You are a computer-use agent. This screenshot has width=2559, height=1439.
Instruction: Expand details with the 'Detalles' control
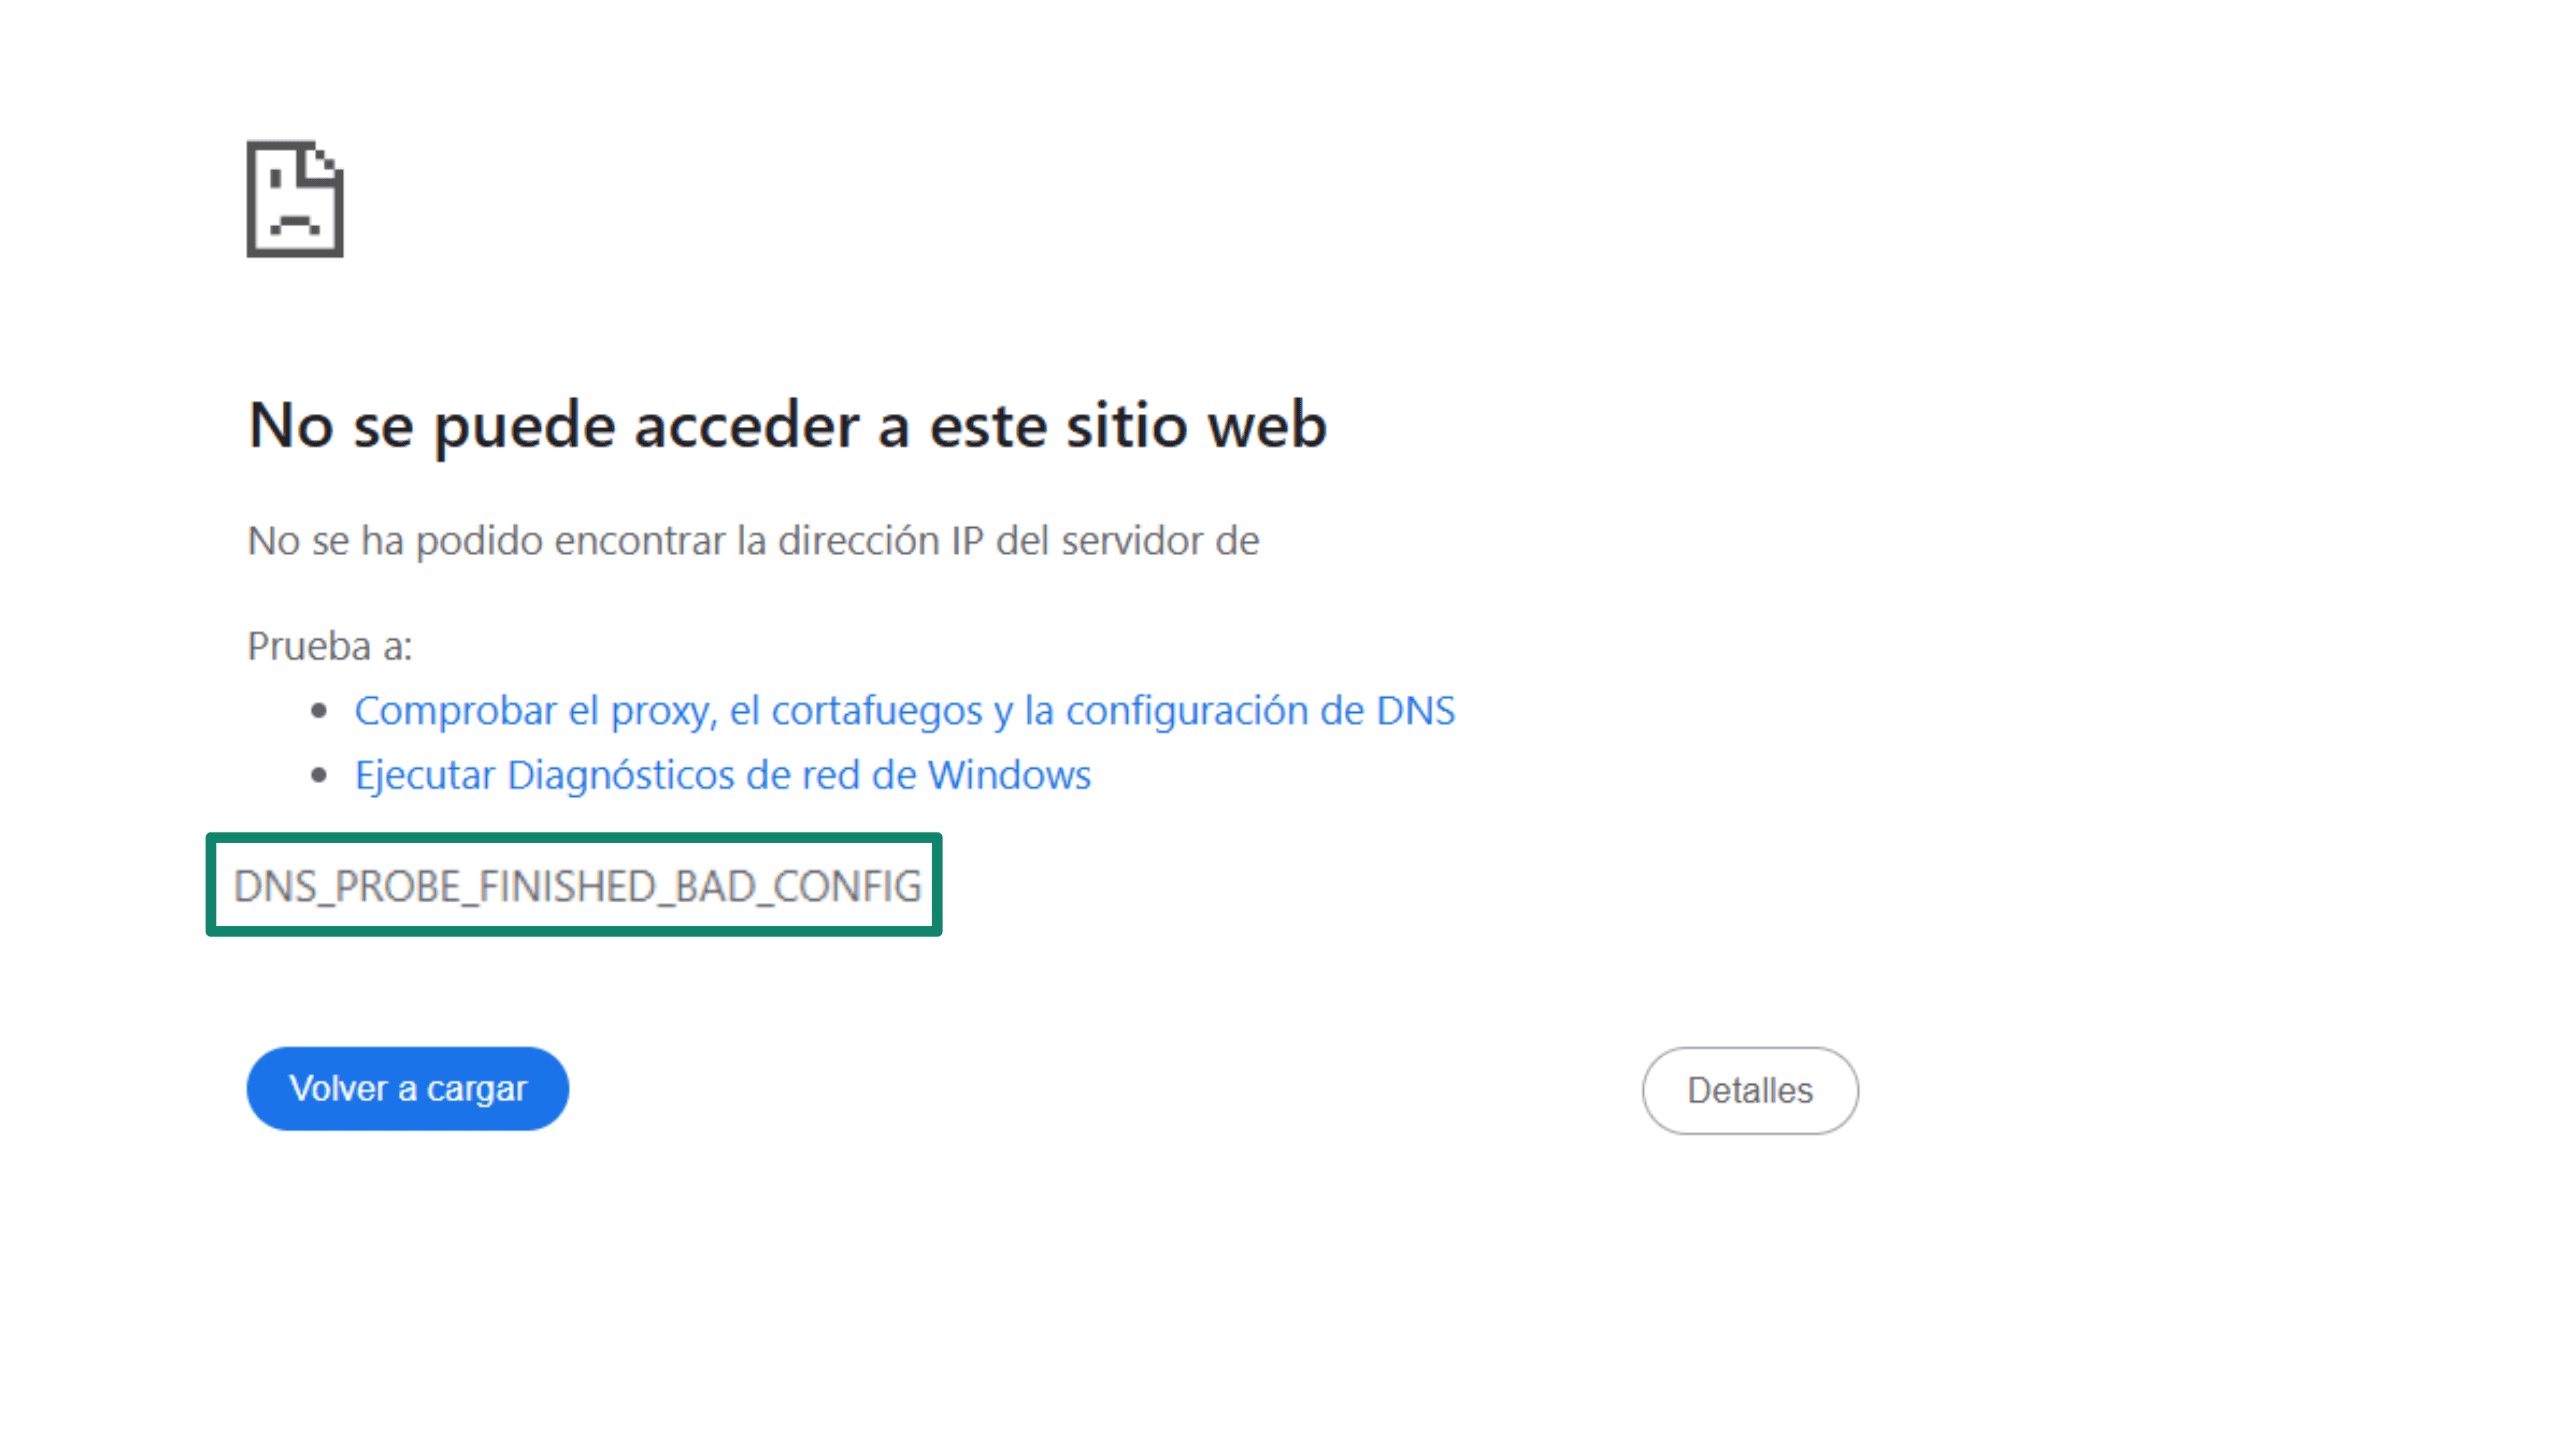[1750, 1090]
